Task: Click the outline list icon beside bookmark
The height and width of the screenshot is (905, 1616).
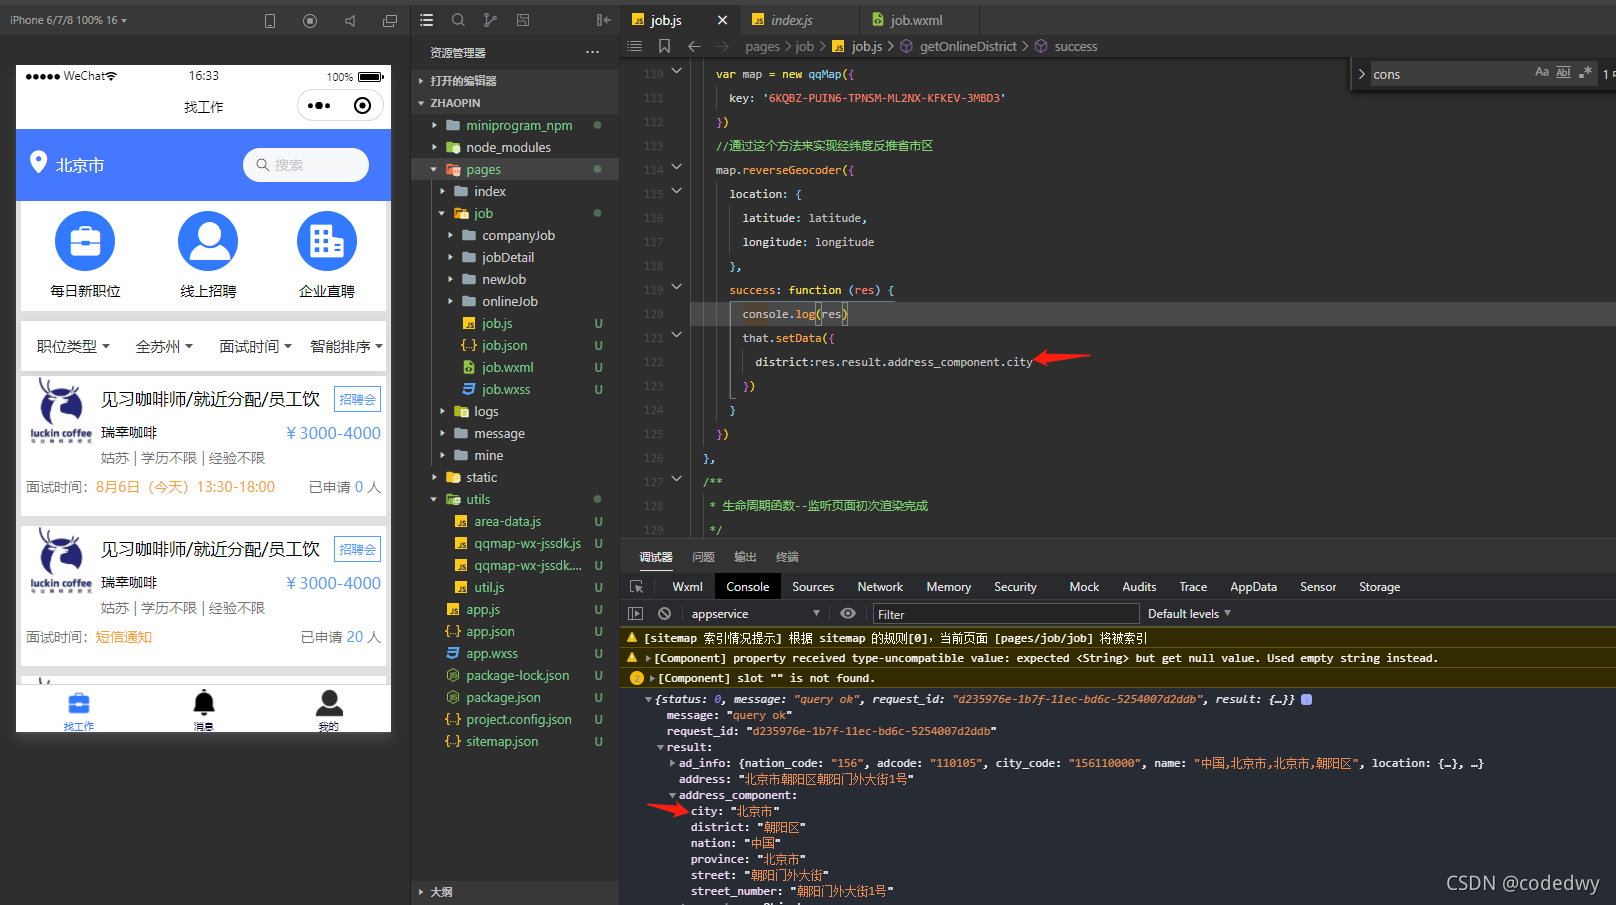Action: point(634,46)
